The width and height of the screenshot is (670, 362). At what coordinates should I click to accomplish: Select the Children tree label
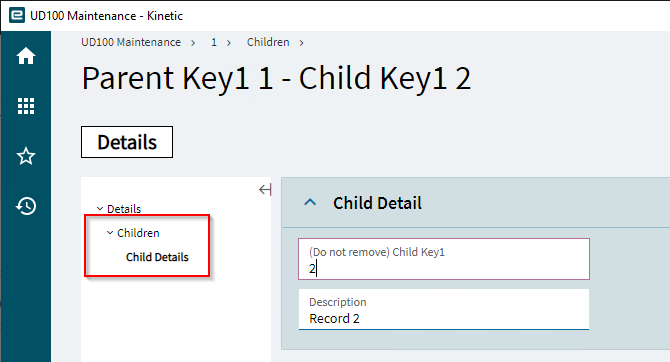click(138, 233)
